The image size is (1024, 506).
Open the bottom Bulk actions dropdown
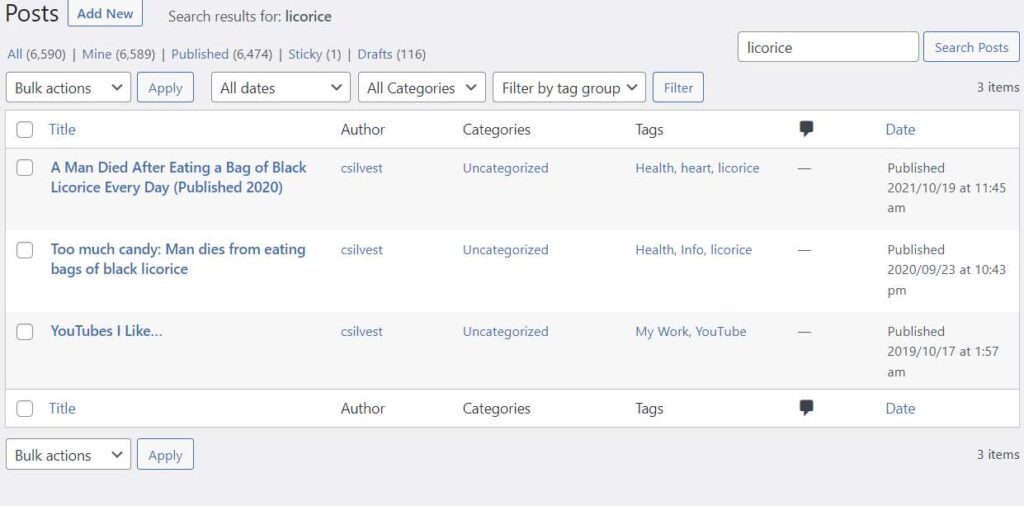point(68,455)
